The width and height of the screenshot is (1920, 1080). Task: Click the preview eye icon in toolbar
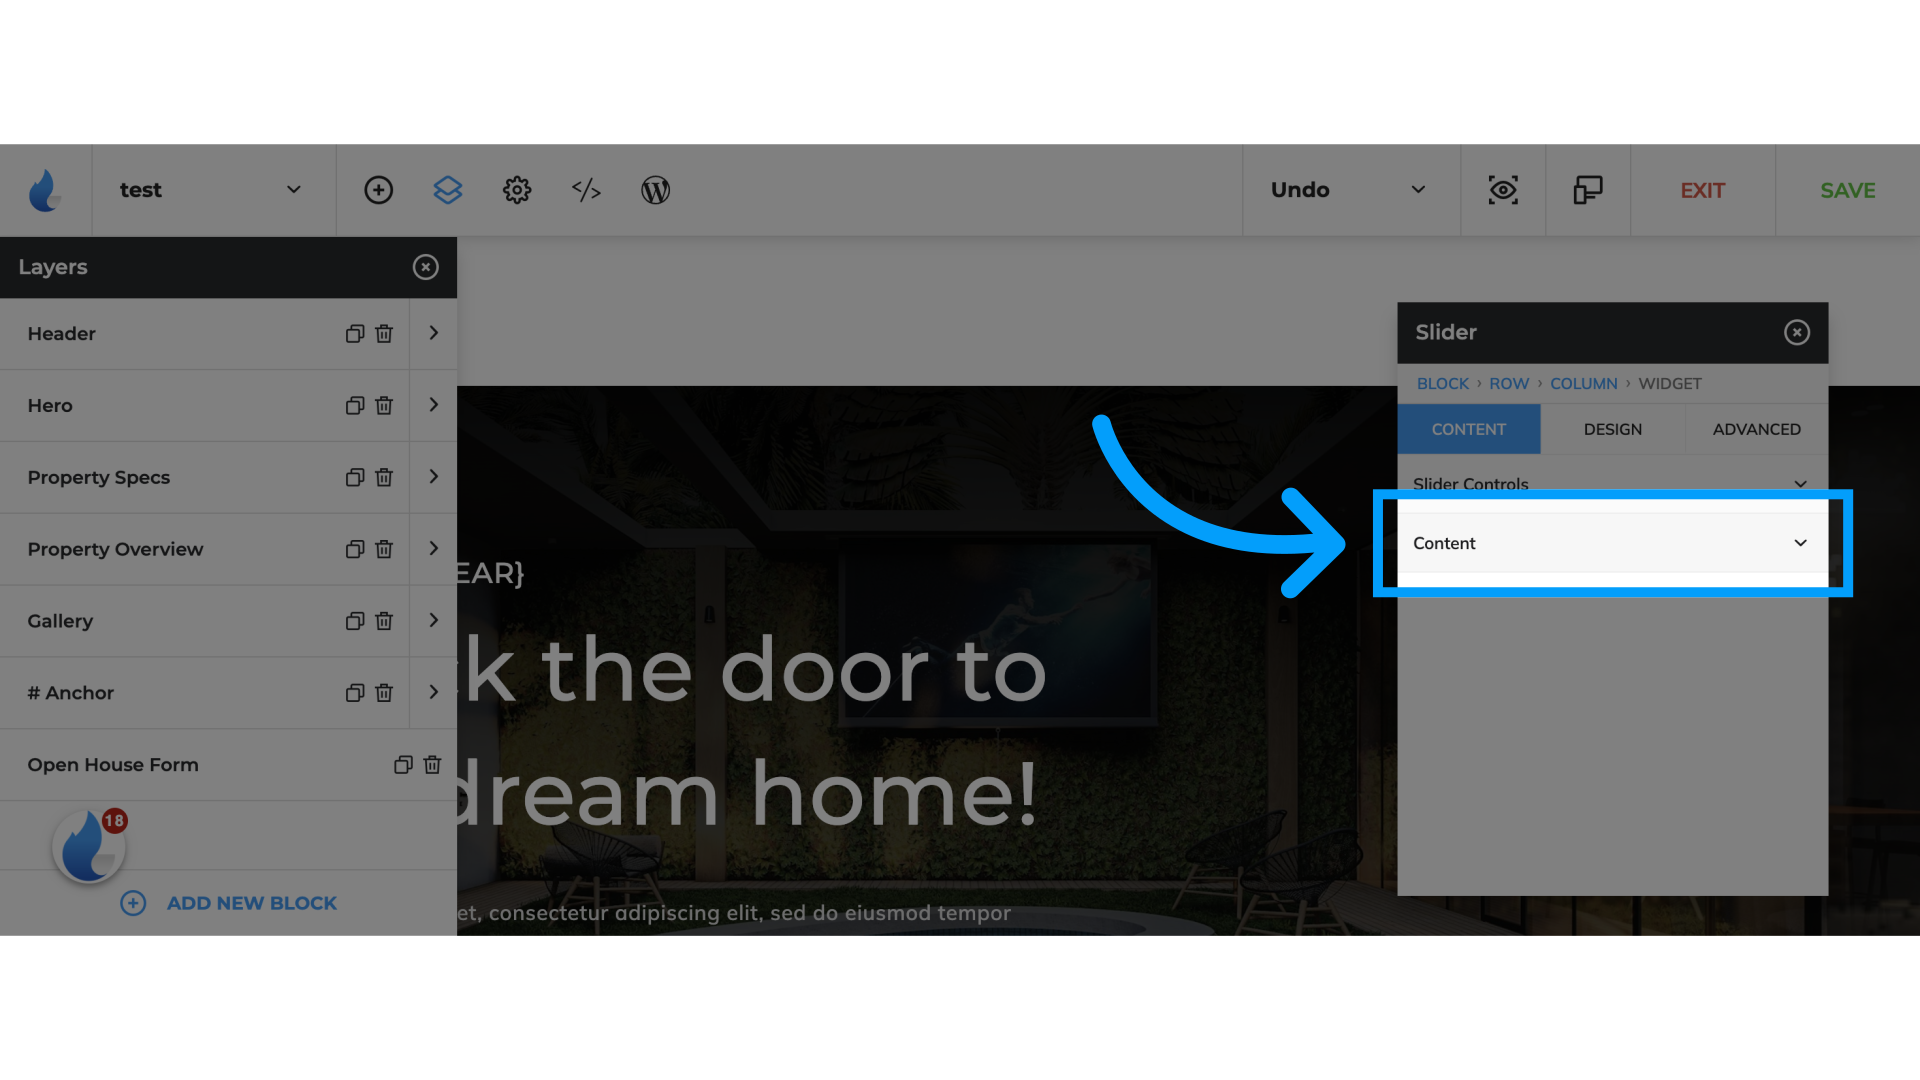pyautogui.click(x=1503, y=190)
